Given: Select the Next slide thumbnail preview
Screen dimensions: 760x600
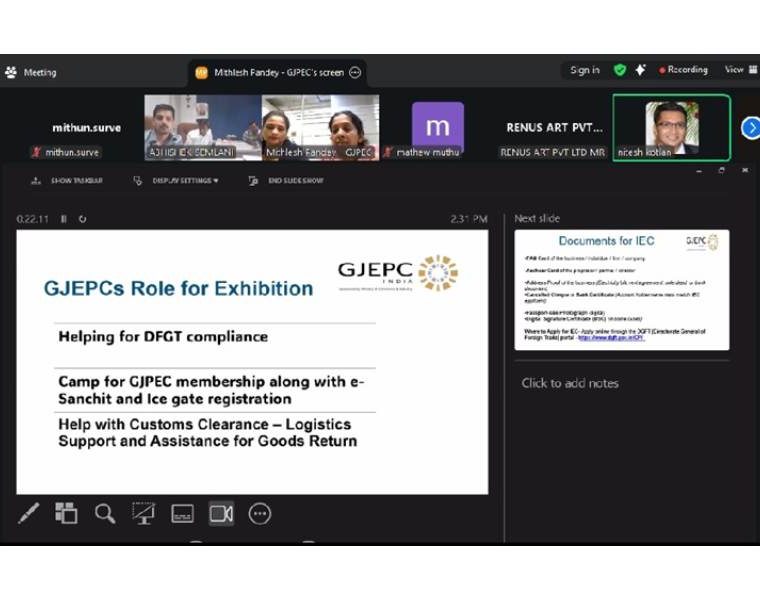Looking at the screenshot, I should (621, 290).
